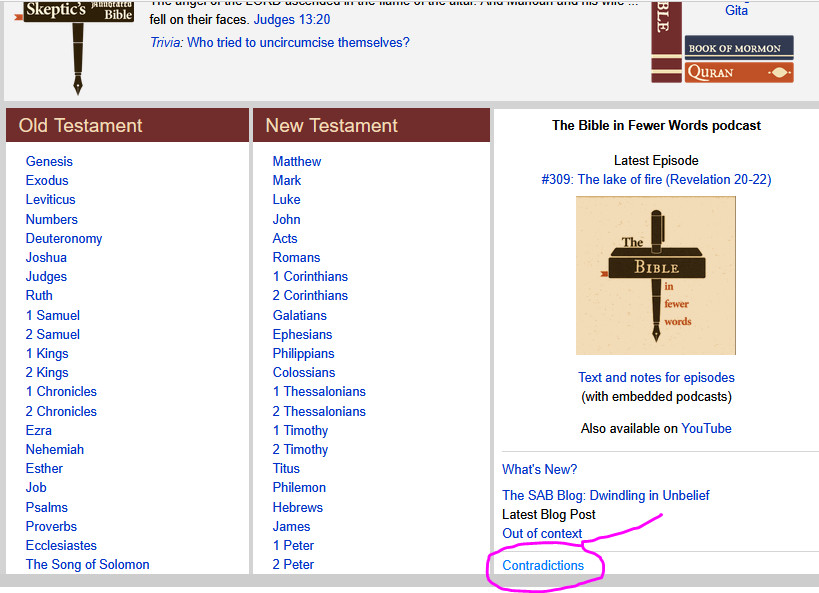Go to 1 Timothy
The height and width of the screenshot is (593, 819).
pyautogui.click(x=300, y=431)
